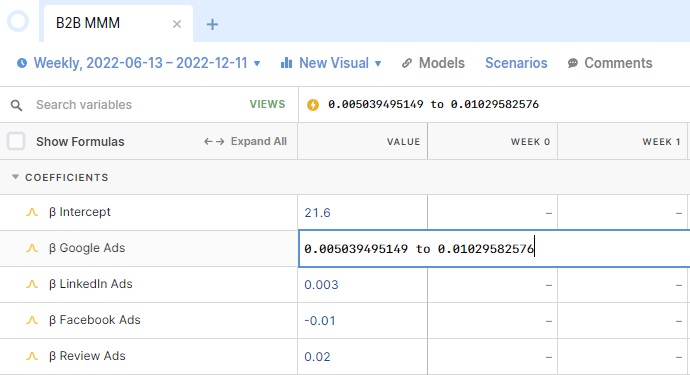Click the β Facebook Ads distribution icon
The height and width of the screenshot is (375, 690).
click(x=32, y=320)
